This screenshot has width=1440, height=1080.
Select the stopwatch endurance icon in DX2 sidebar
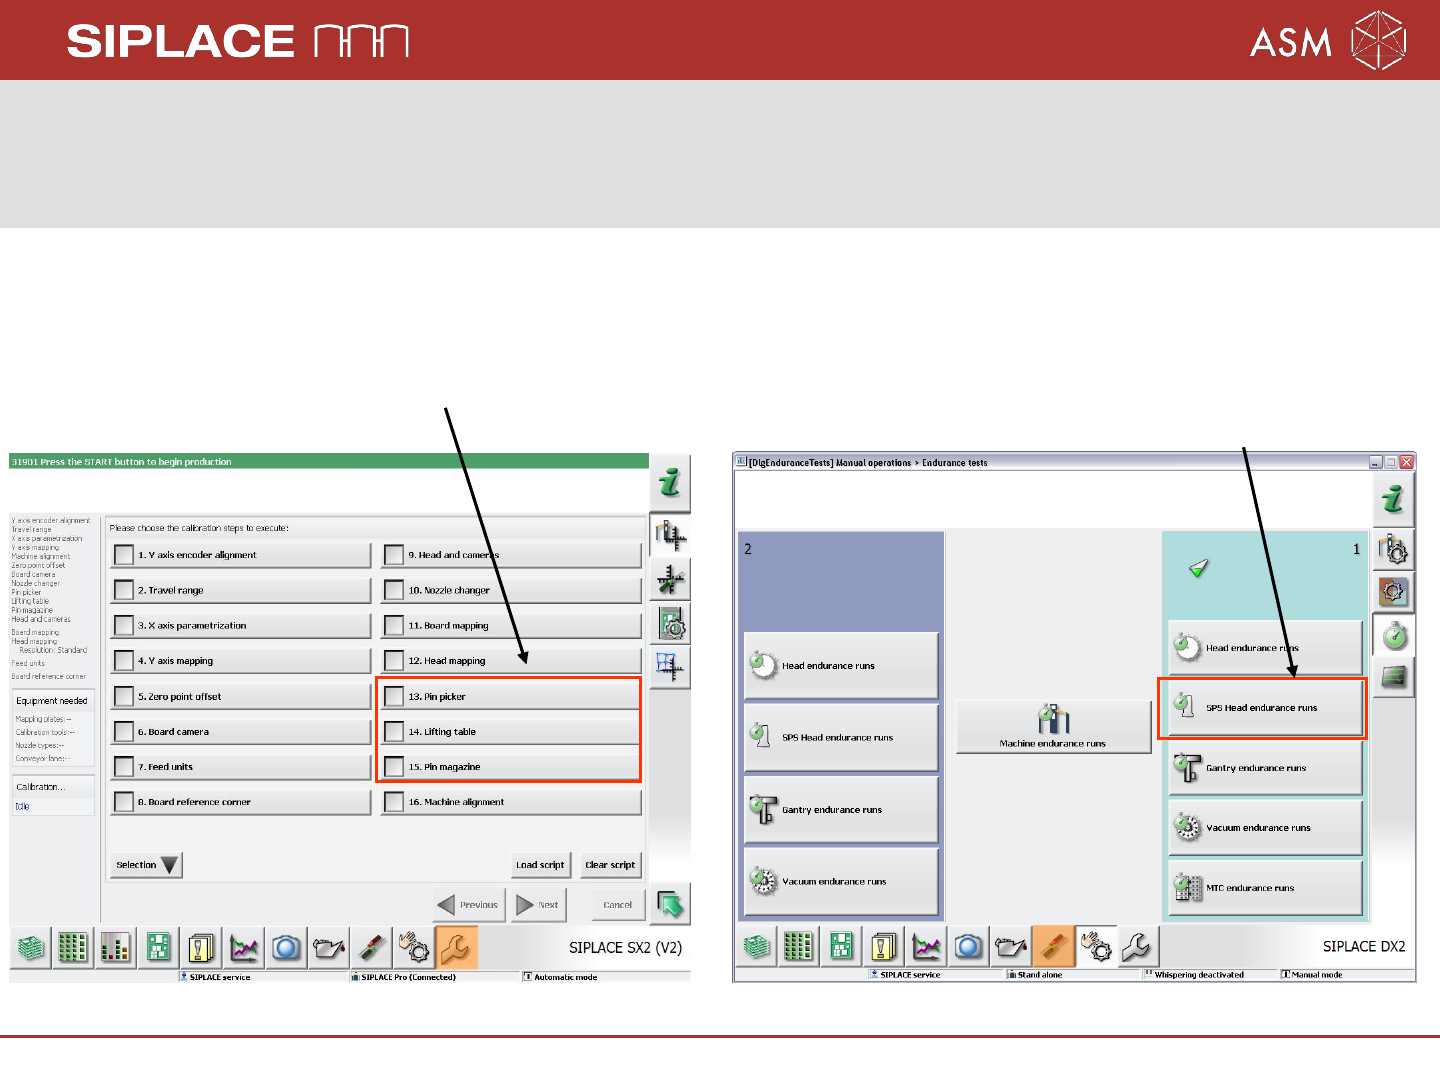tap(1393, 635)
